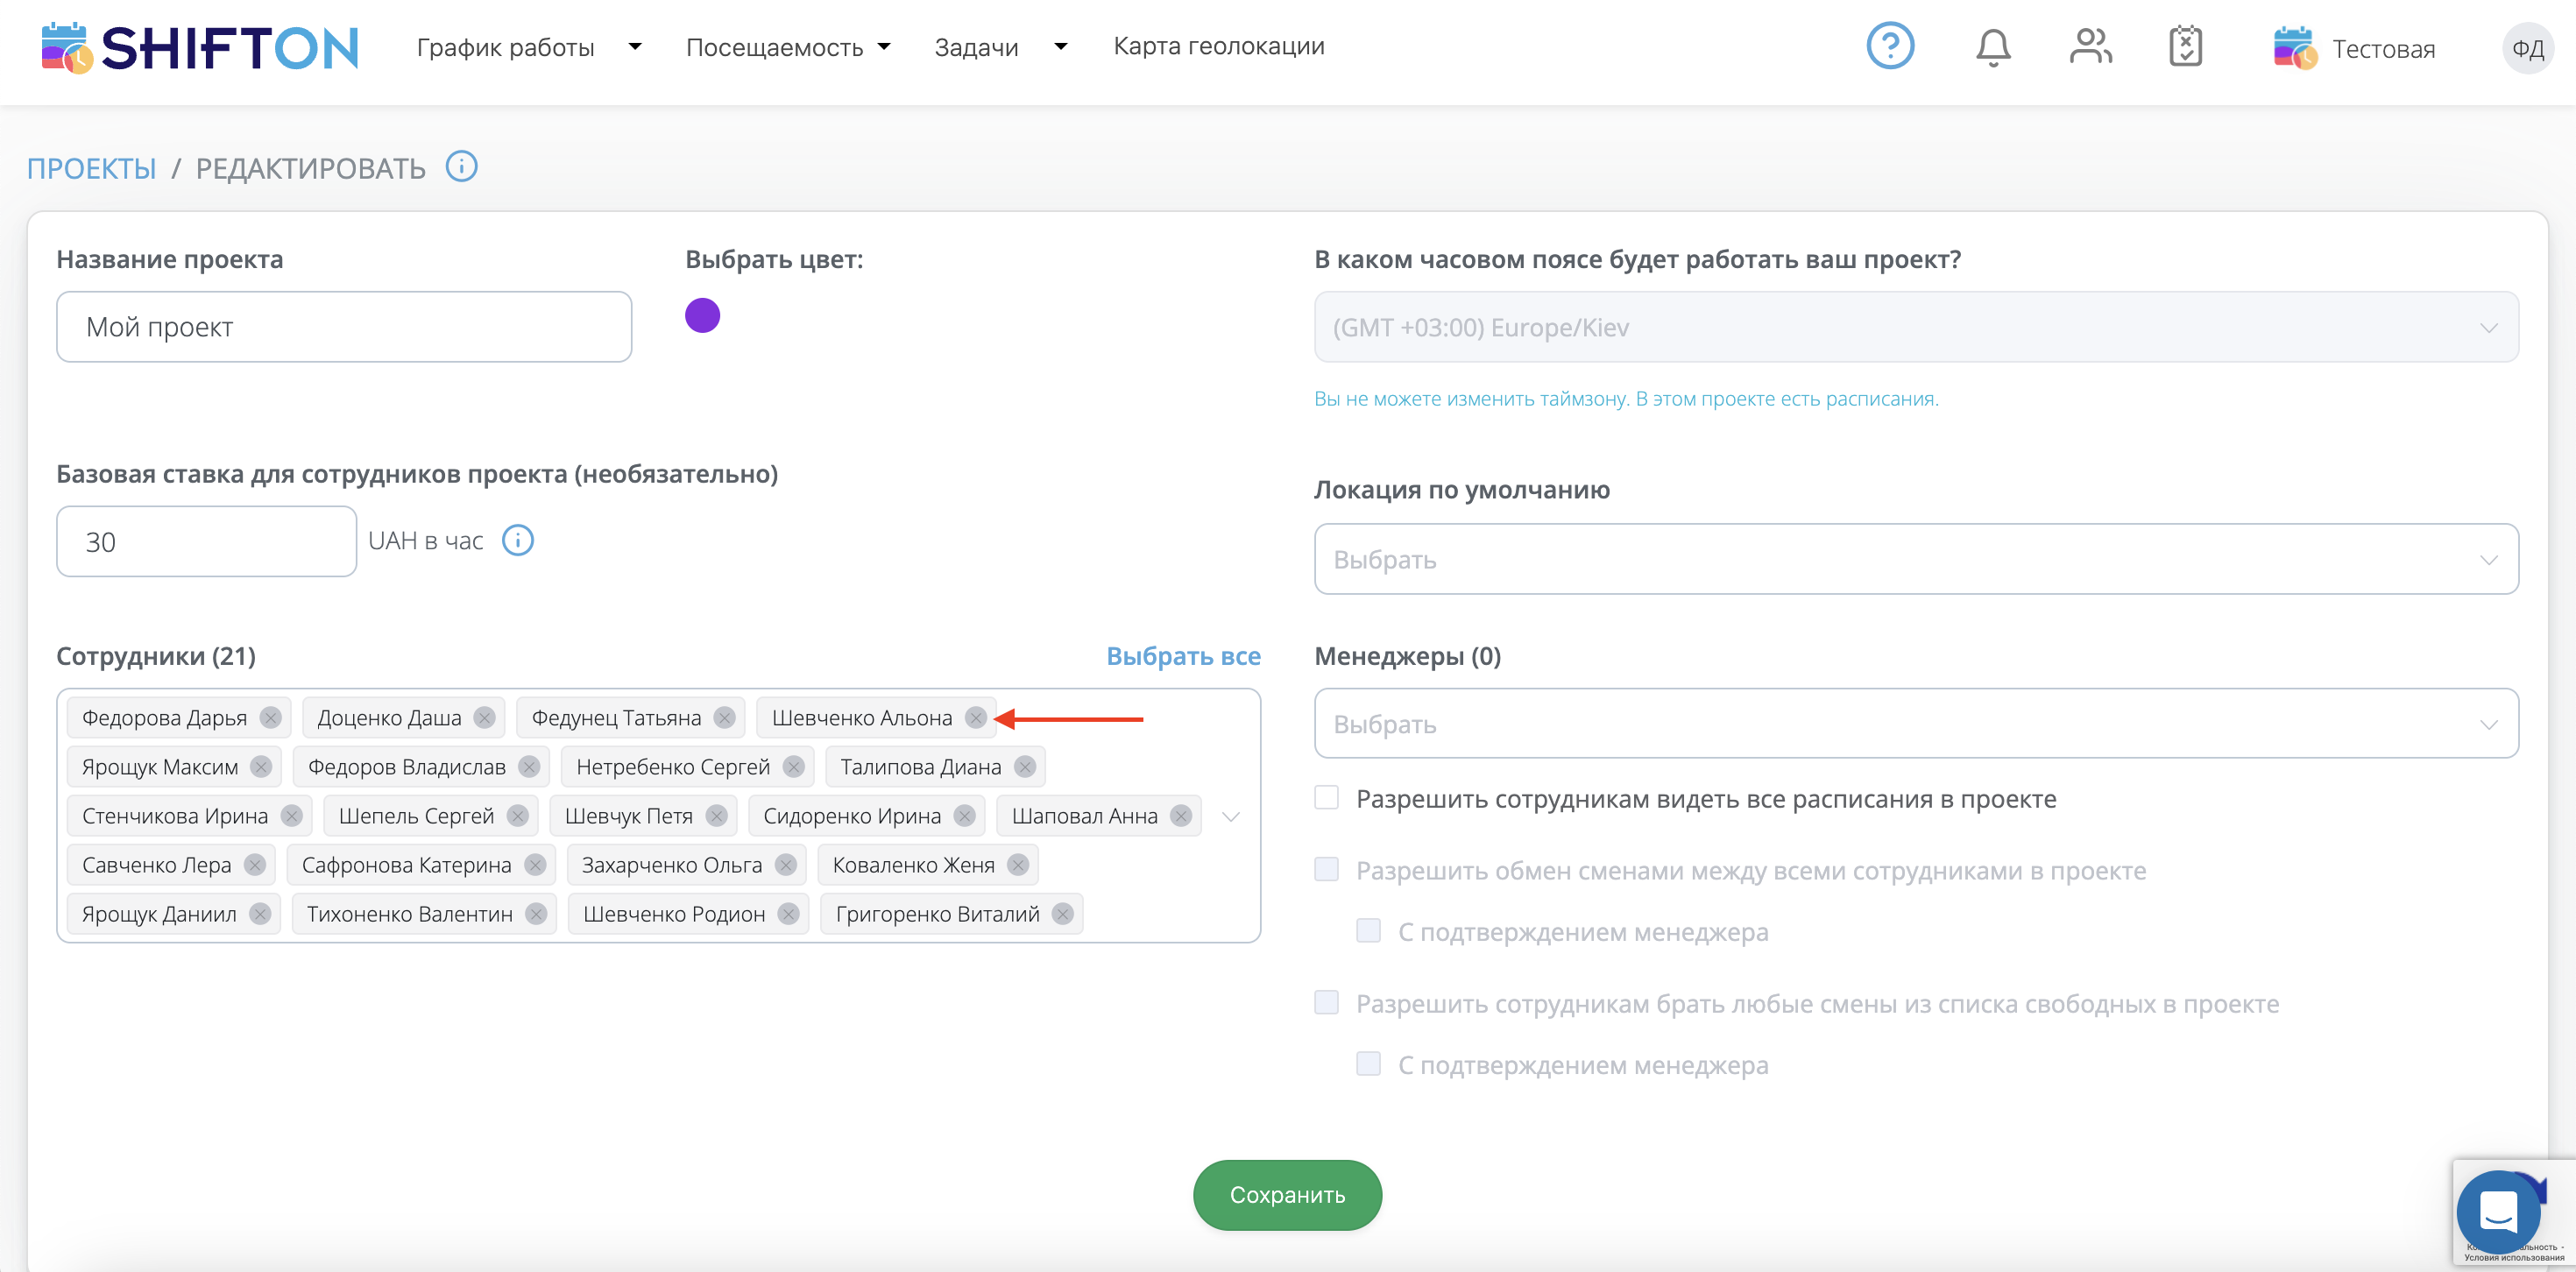The width and height of the screenshot is (2576, 1272).
Task: Expand Задачи menu arrow
Action: pyautogui.click(x=1060, y=46)
